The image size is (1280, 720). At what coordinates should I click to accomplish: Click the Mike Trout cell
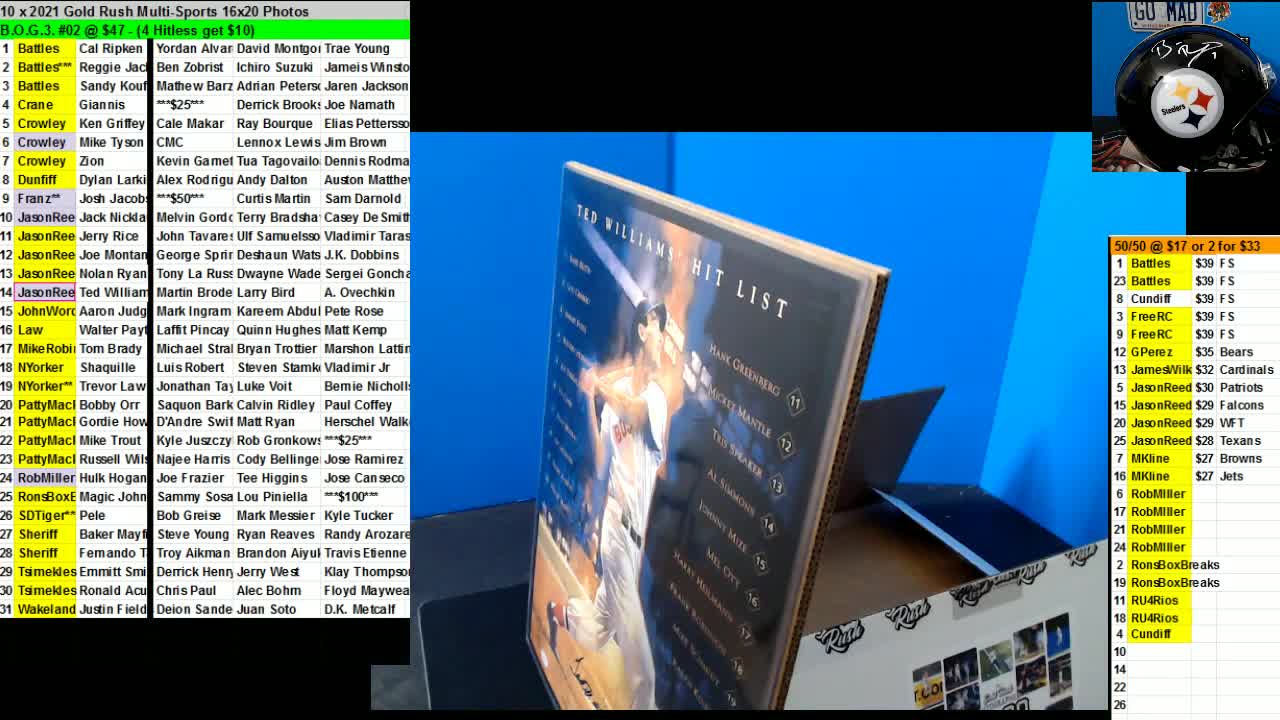112,440
